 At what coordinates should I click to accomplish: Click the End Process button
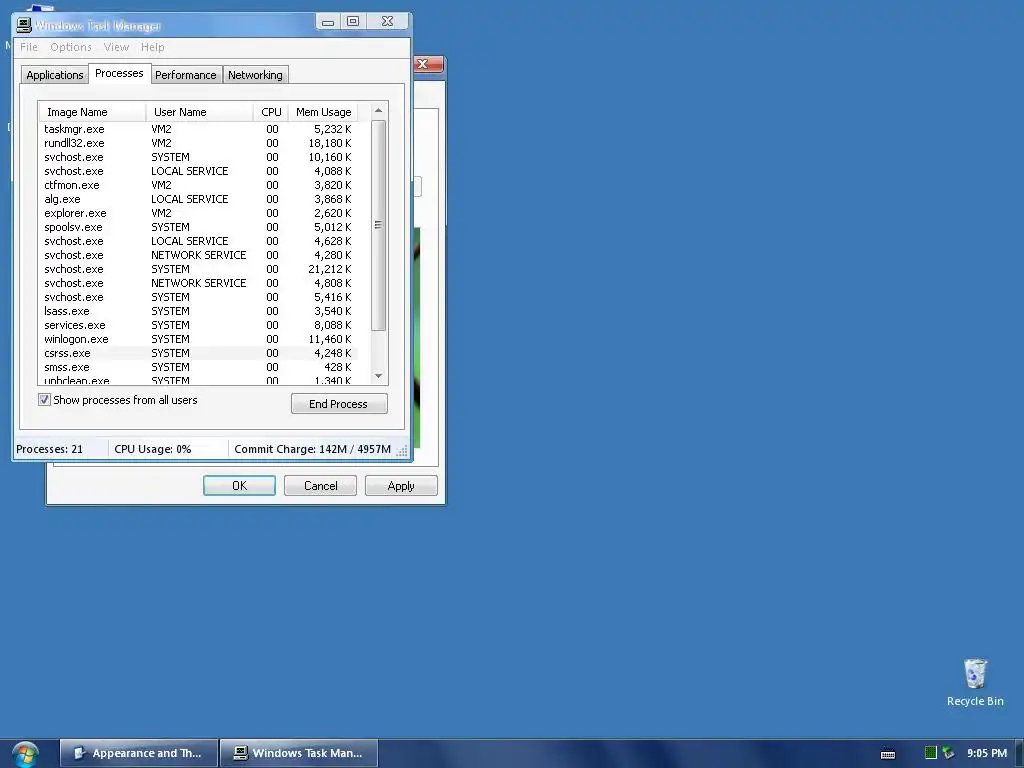339,404
